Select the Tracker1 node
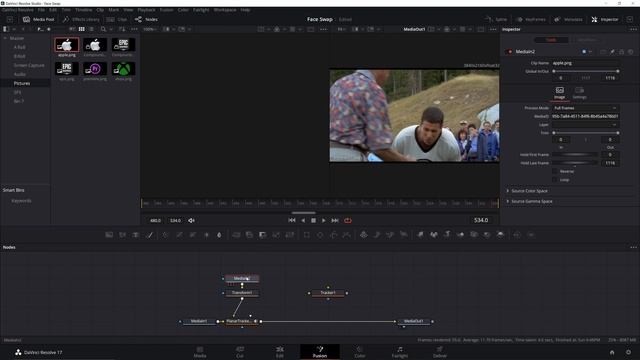 [x=328, y=293]
